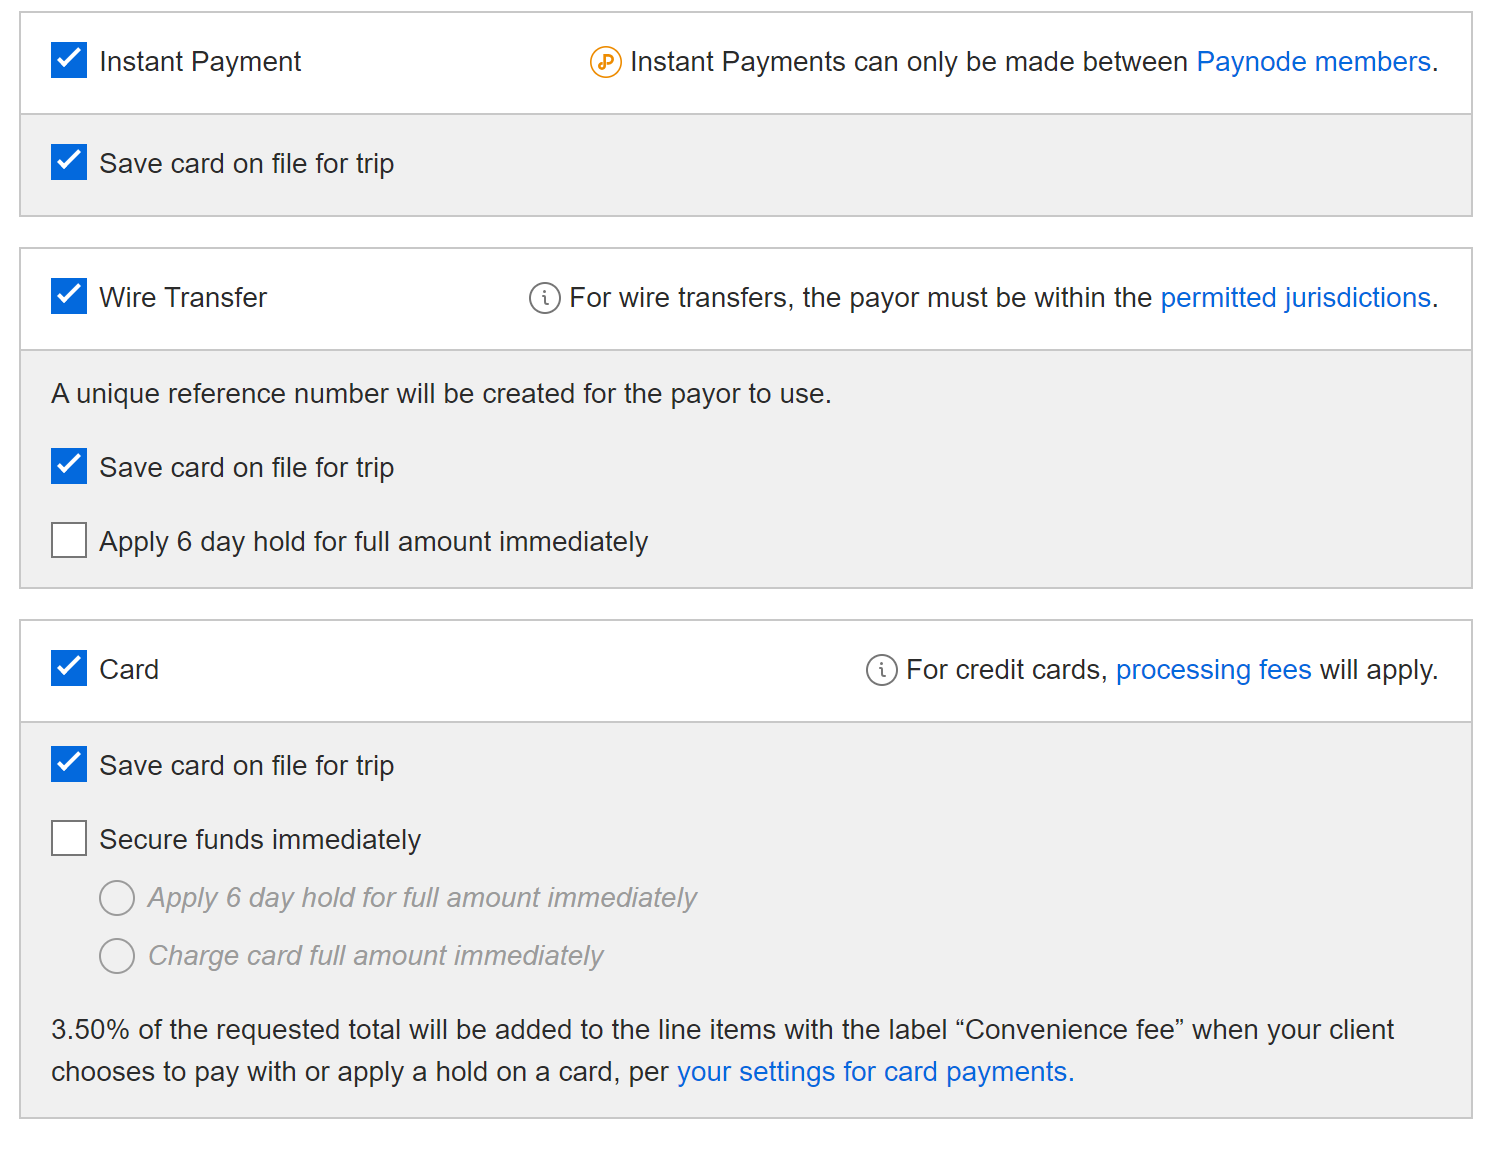Open the processing fees link
This screenshot has width=1497, height=1159.
click(1214, 670)
